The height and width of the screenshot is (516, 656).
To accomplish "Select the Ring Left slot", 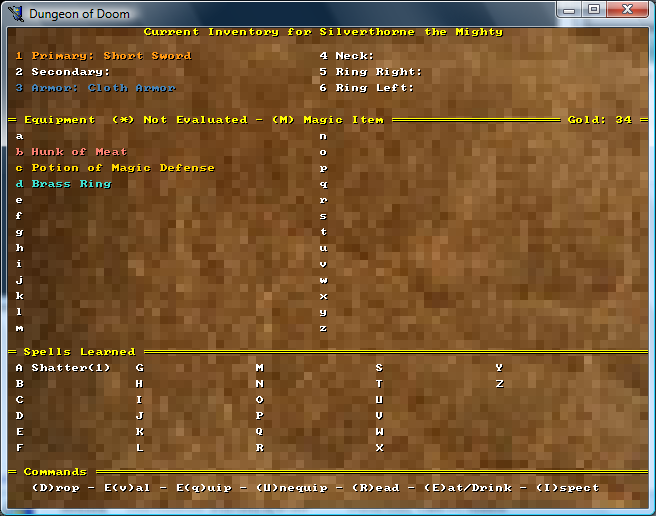I will 366,88.
